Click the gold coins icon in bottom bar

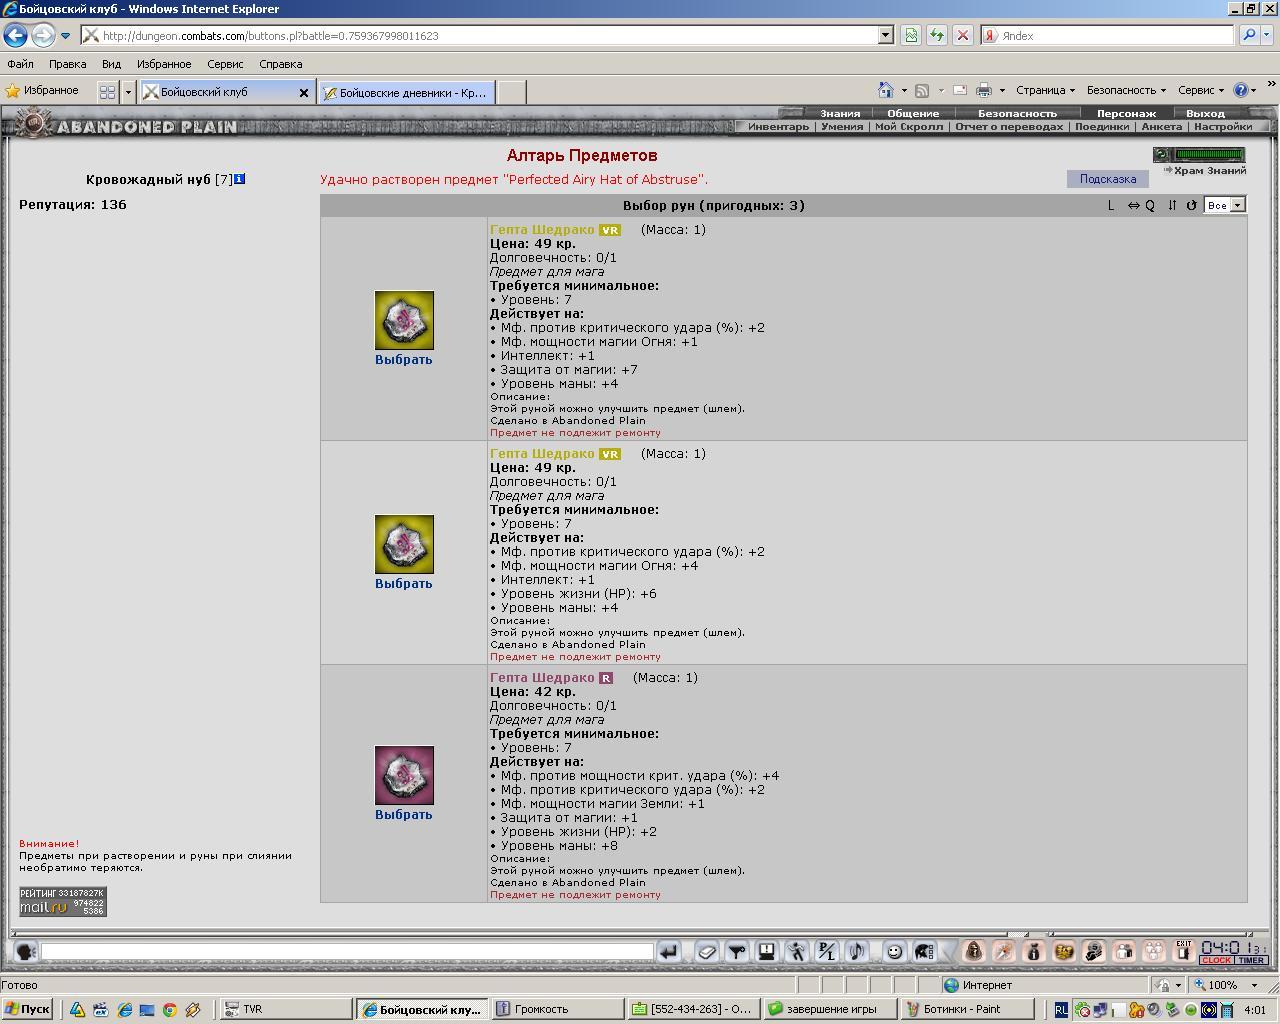coord(1064,951)
